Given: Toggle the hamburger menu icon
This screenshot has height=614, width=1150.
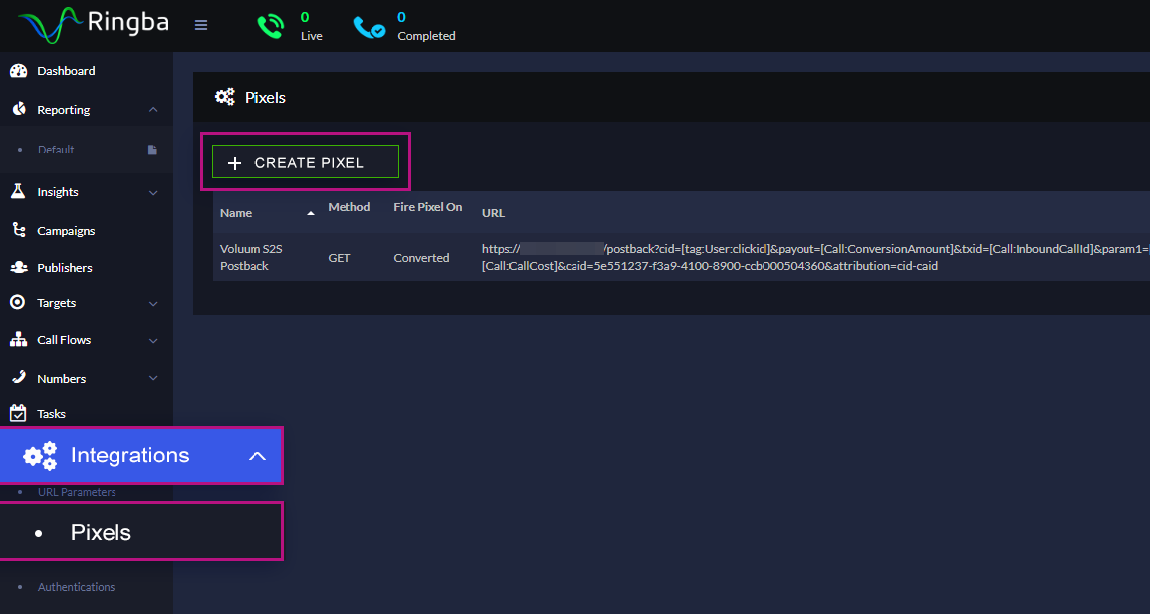Looking at the screenshot, I should 201,26.
